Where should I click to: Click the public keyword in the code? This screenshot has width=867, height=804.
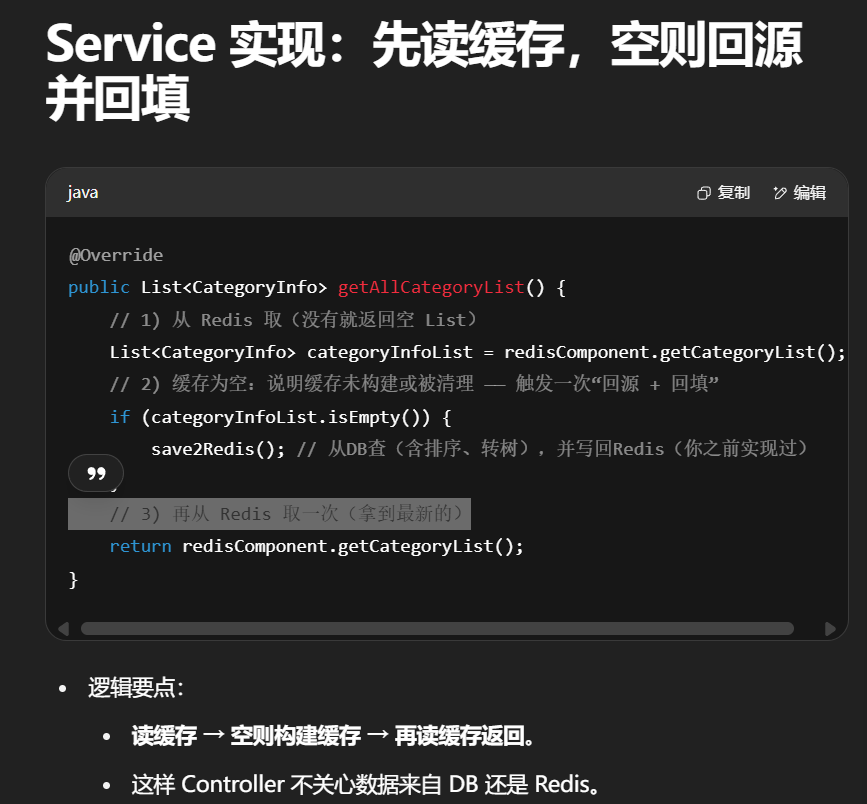pos(98,287)
